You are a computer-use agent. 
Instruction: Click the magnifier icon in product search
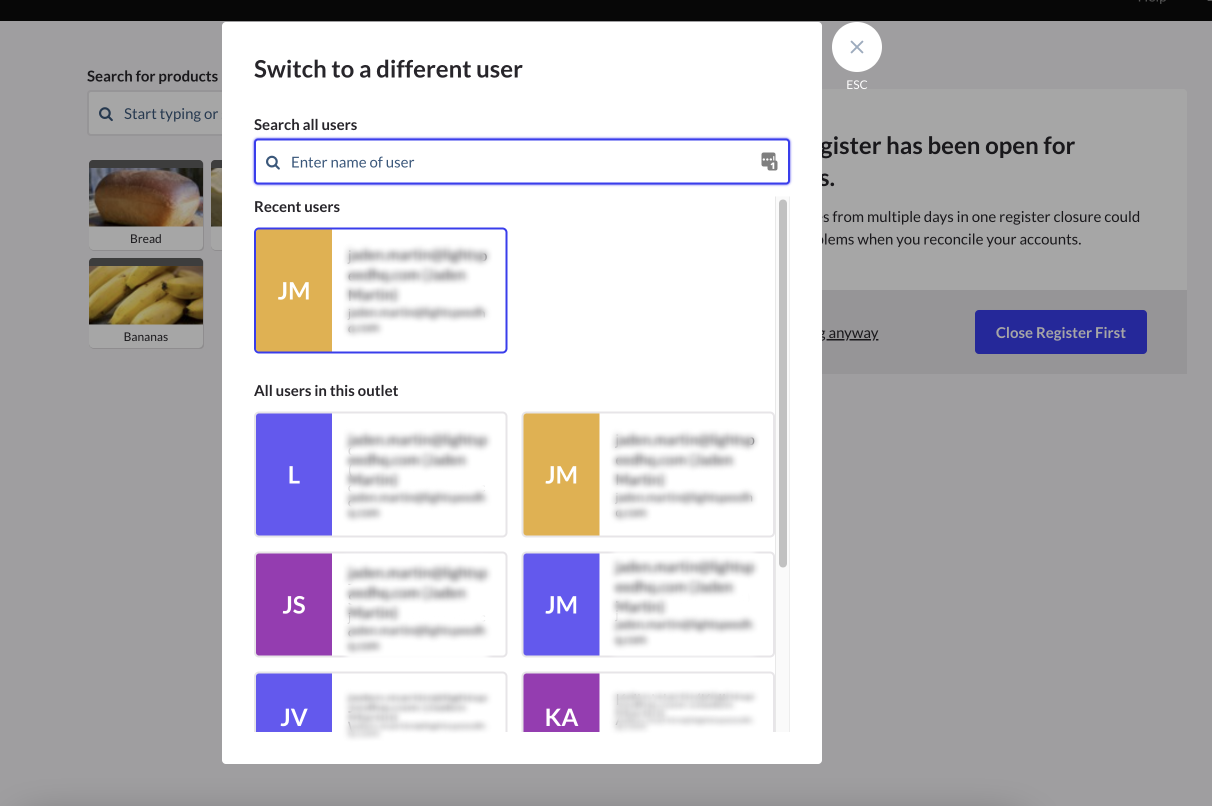[x=106, y=114]
